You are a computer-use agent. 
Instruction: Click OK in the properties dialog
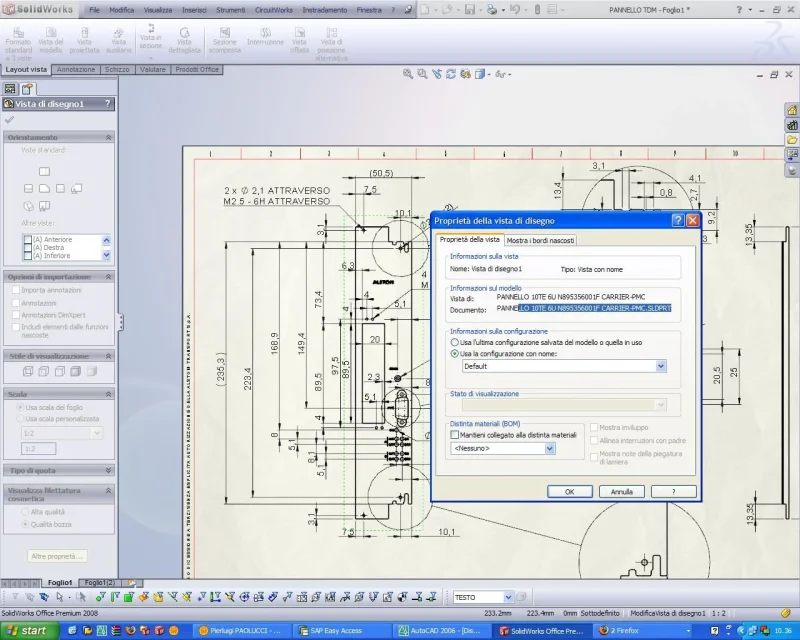pos(569,491)
